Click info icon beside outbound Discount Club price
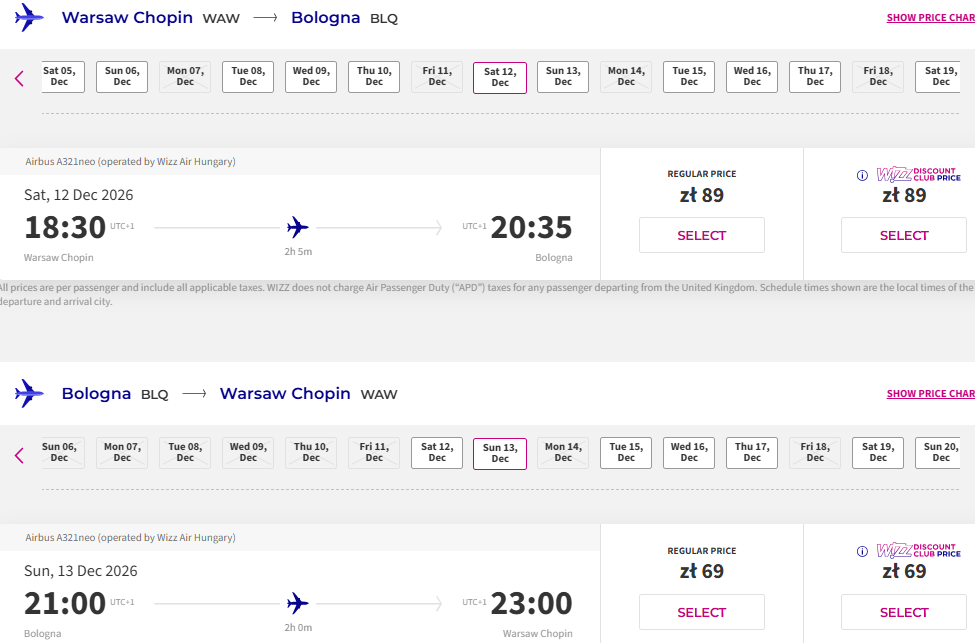The image size is (975, 643). (x=862, y=175)
